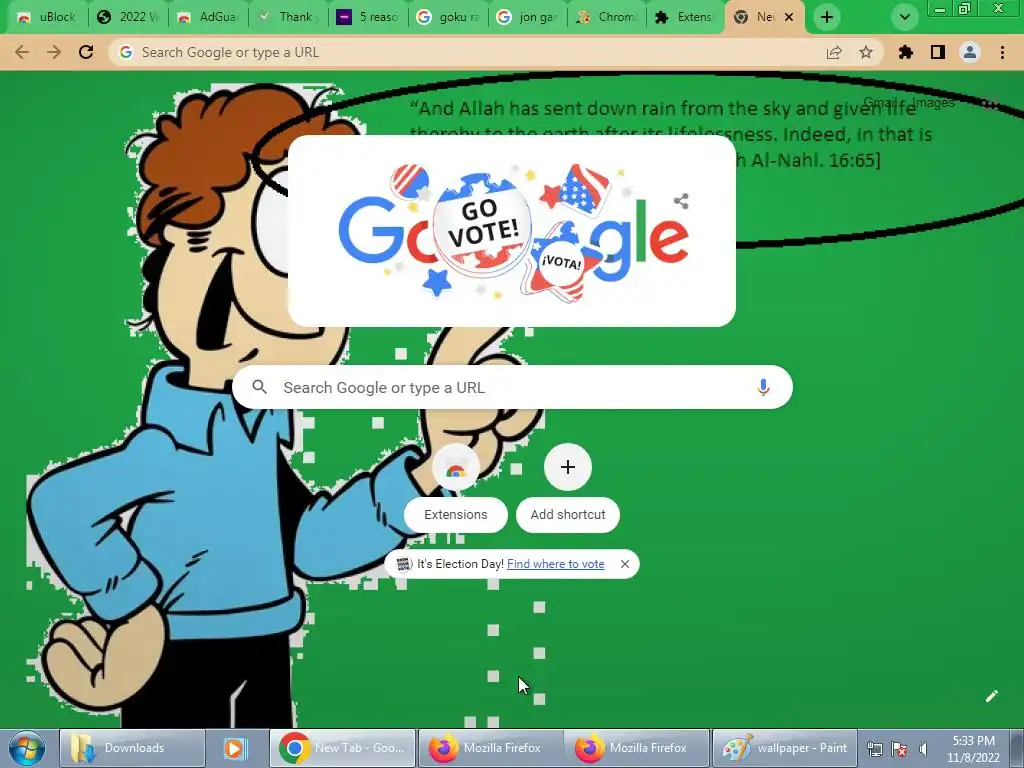This screenshot has height=768, width=1024.
Task: Bookmark this tab with the star icon
Action: pos(866,52)
